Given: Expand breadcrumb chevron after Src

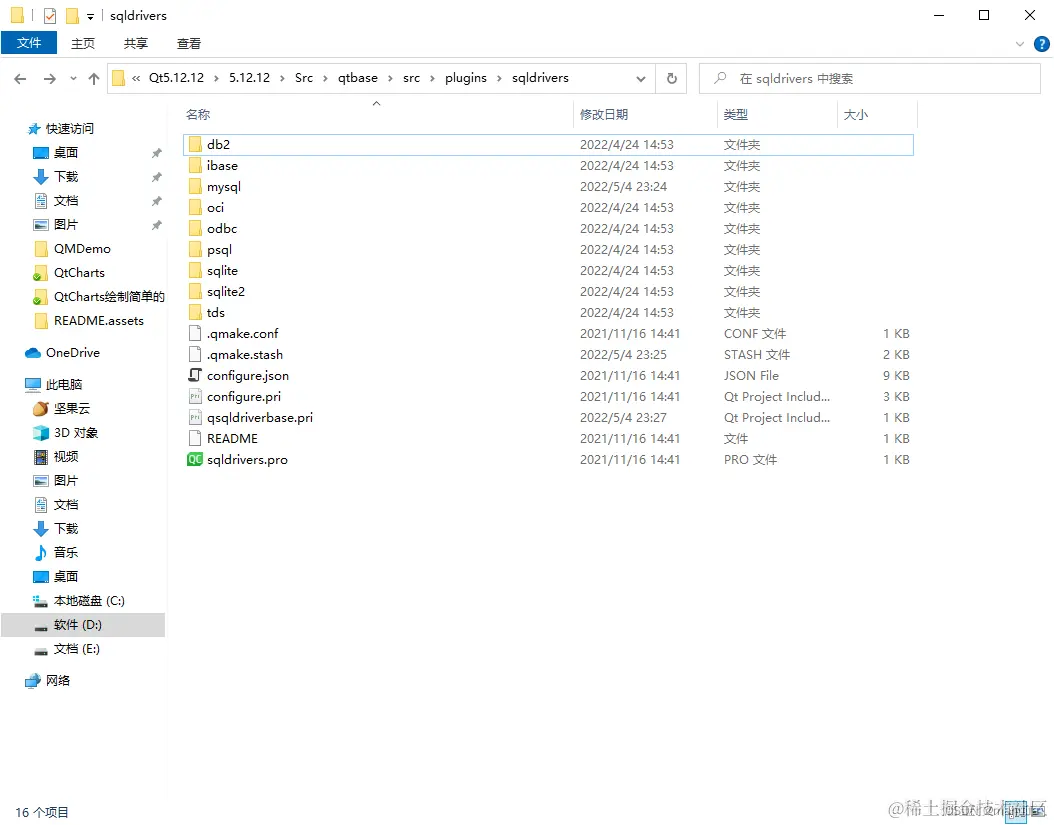Looking at the screenshot, I should coord(325,79).
